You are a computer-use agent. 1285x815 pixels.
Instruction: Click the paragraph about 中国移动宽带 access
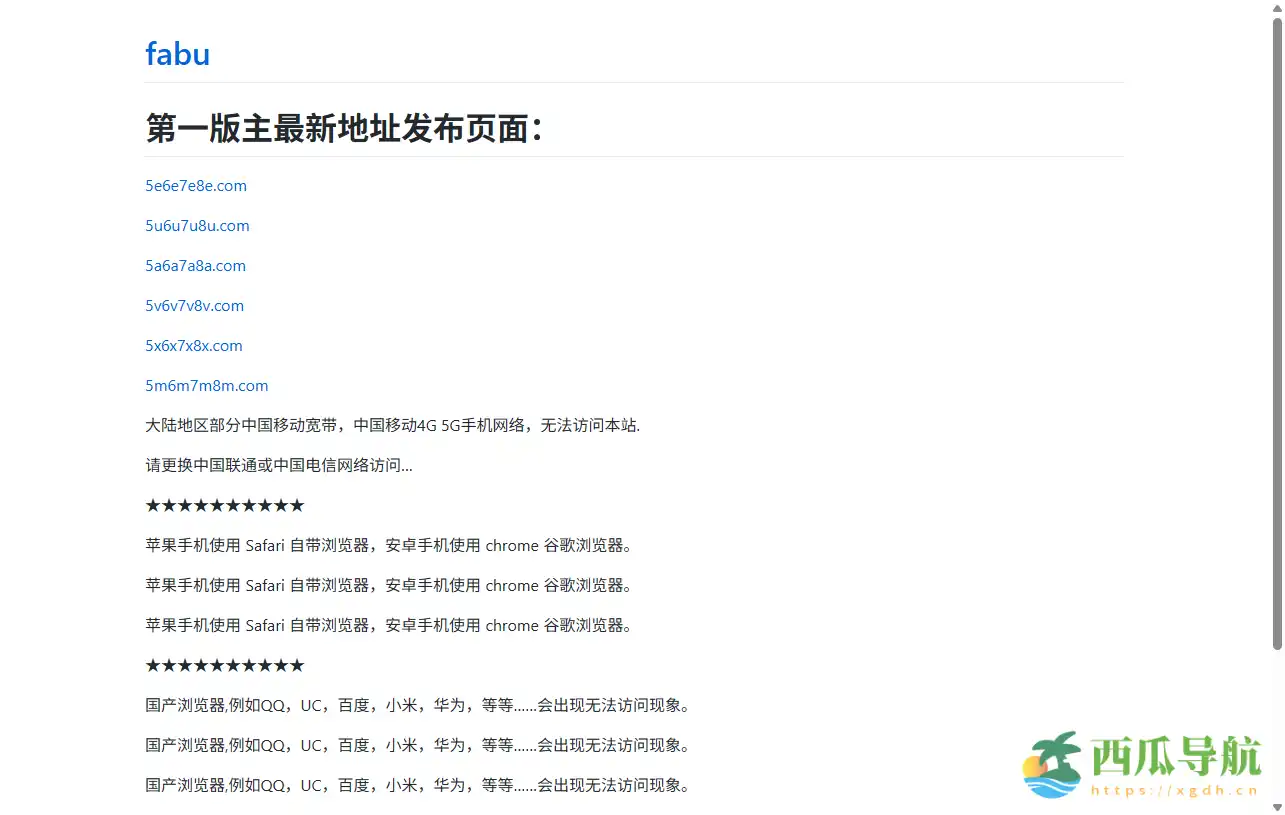pos(392,426)
